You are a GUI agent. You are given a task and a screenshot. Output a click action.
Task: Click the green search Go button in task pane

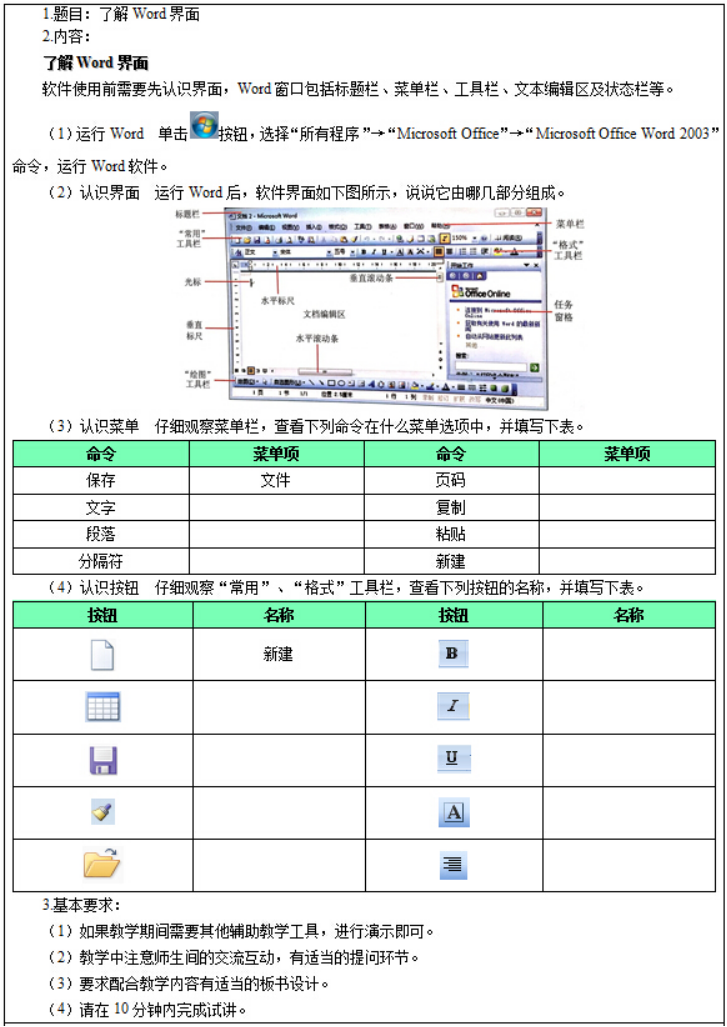pyautogui.click(x=534, y=367)
